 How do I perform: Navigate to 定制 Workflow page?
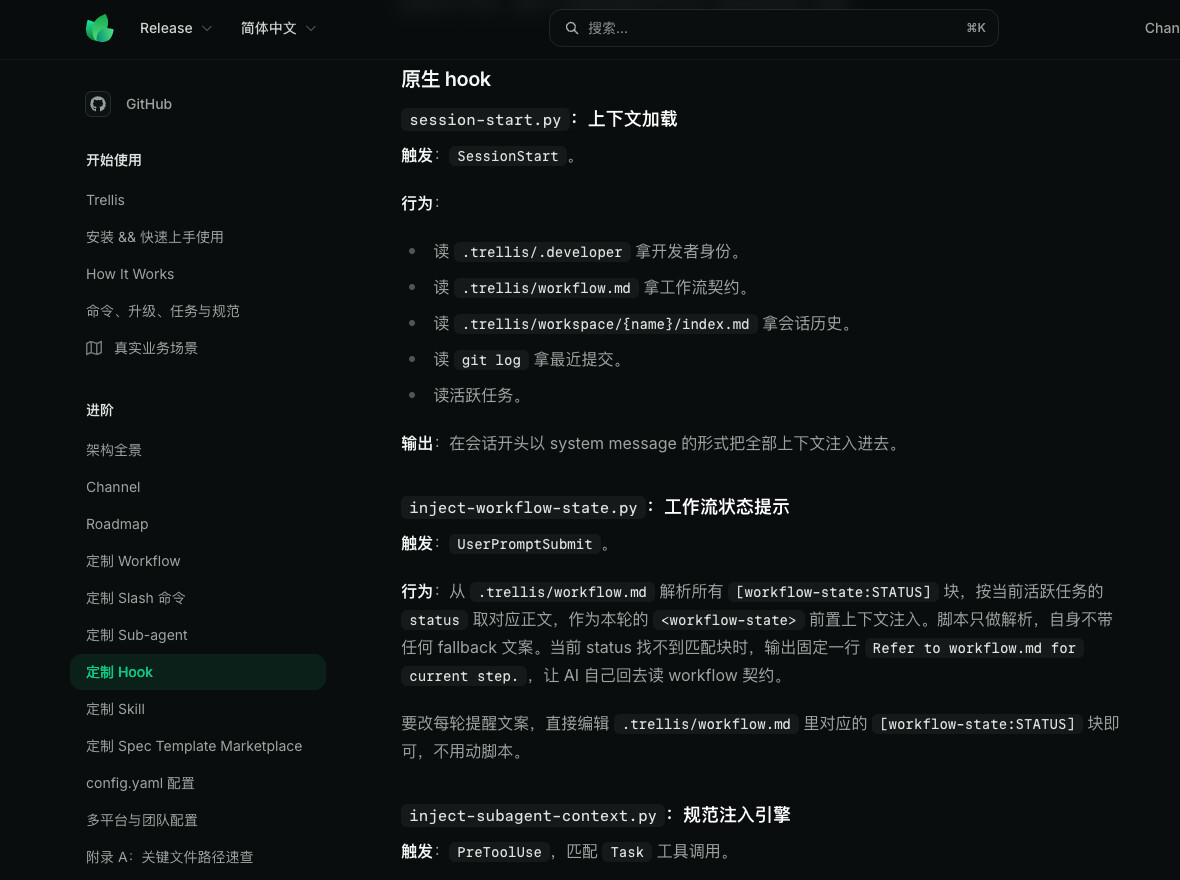pyautogui.click(x=132, y=561)
